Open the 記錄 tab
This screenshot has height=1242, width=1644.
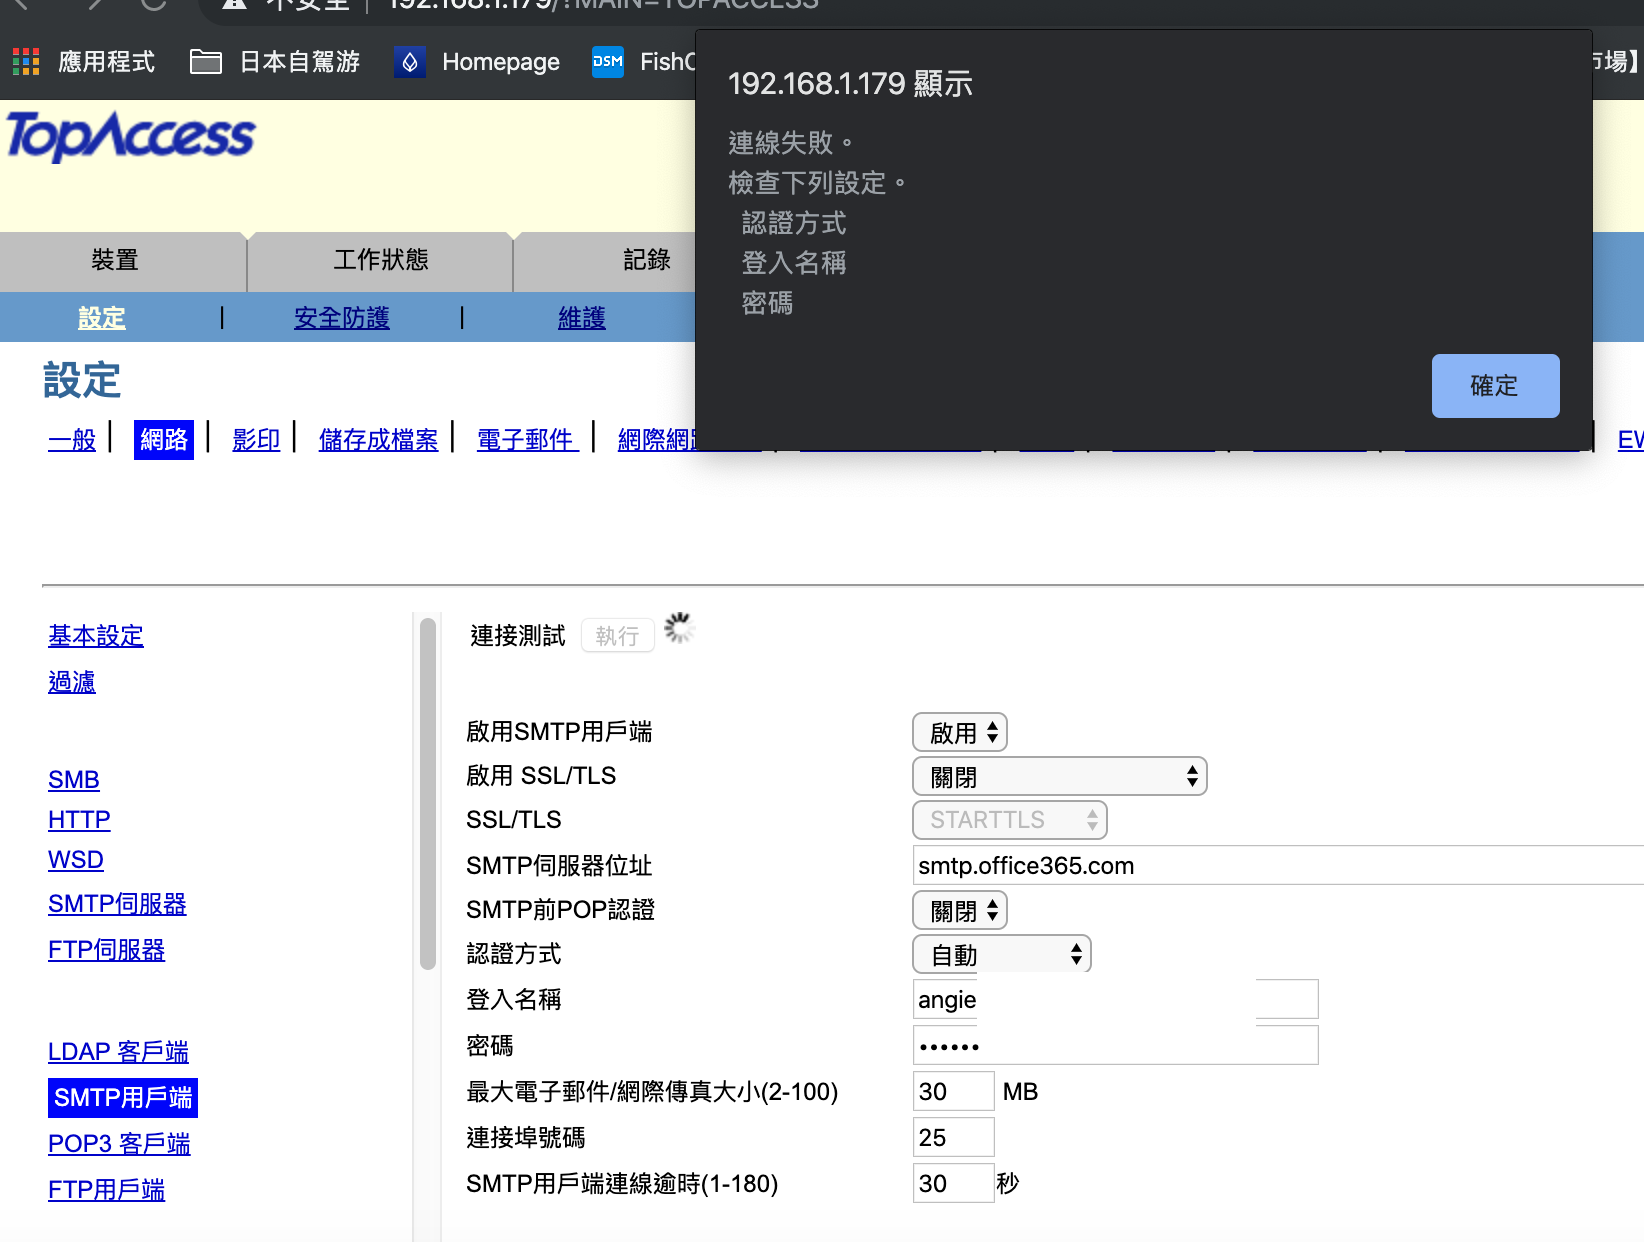tap(646, 260)
